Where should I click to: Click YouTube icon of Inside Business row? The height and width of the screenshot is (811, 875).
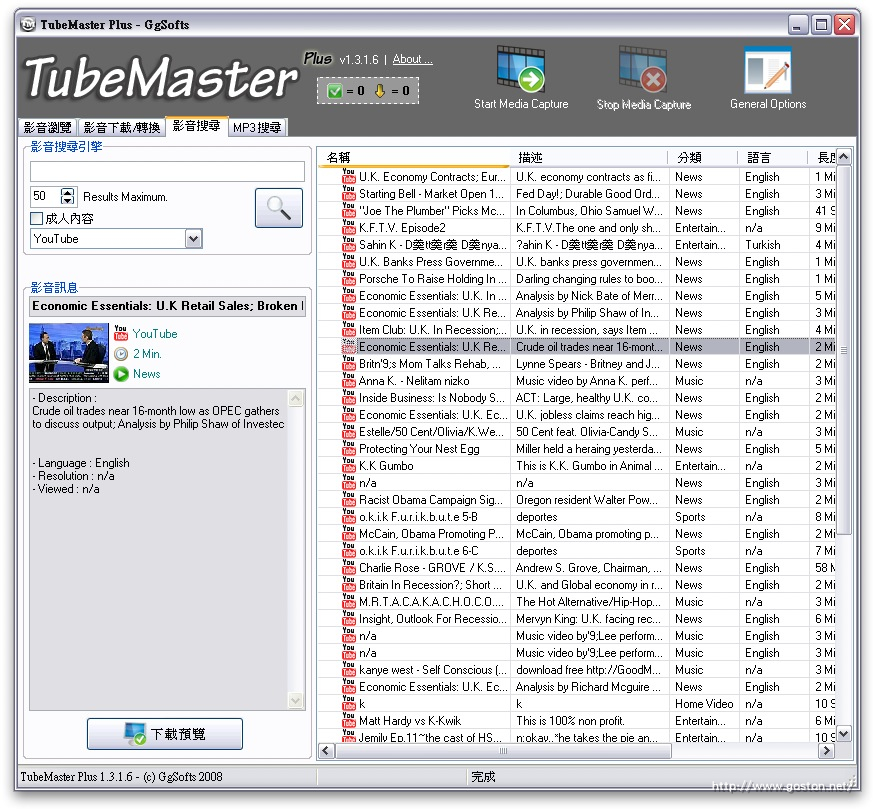click(349, 397)
